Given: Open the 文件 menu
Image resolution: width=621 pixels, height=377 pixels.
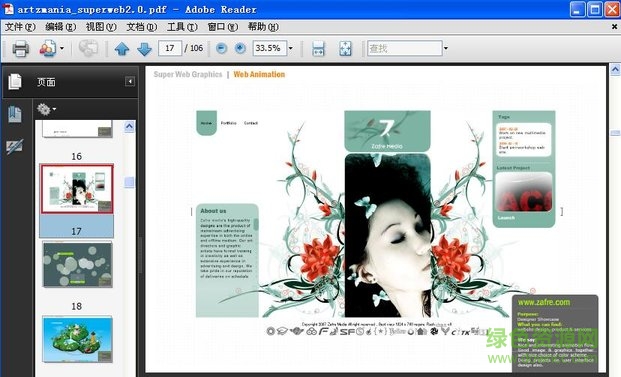Looking at the screenshot, I should pos(20,27).
